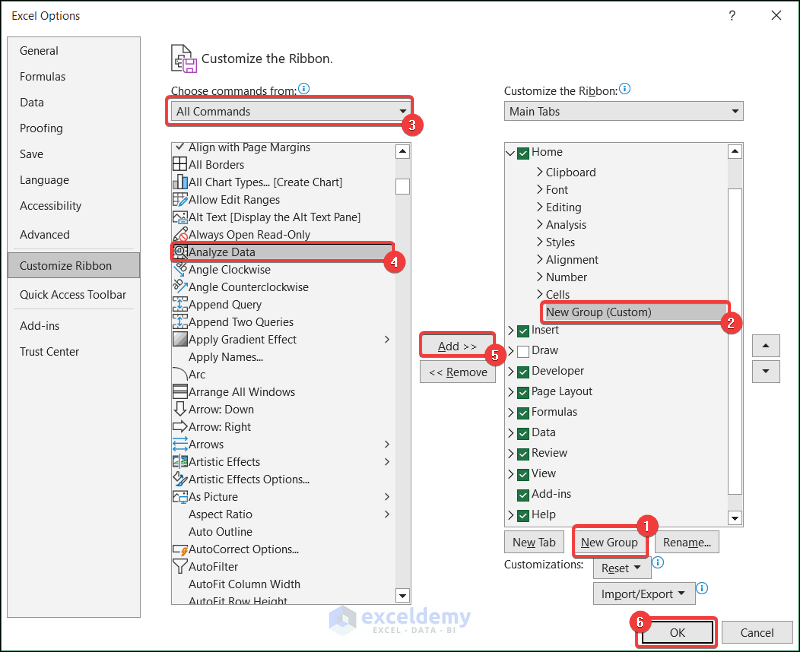Image resolution: width=800 pixels, height=652 pixels.
Task: Click the Angle Clockwise icon
Action: (x=180, y=269)
